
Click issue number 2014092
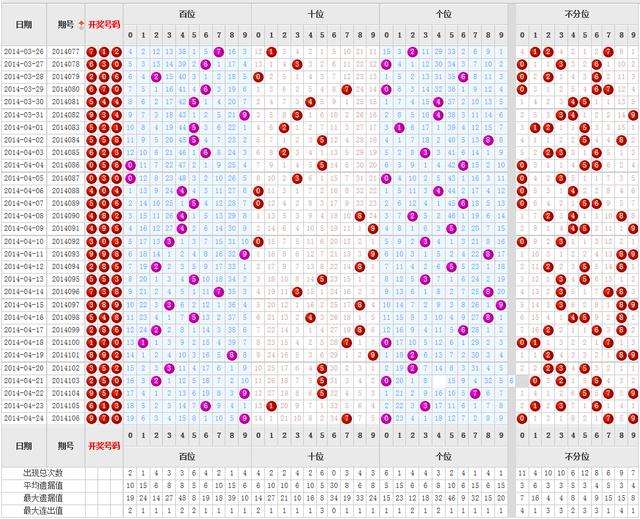point(66,242)
